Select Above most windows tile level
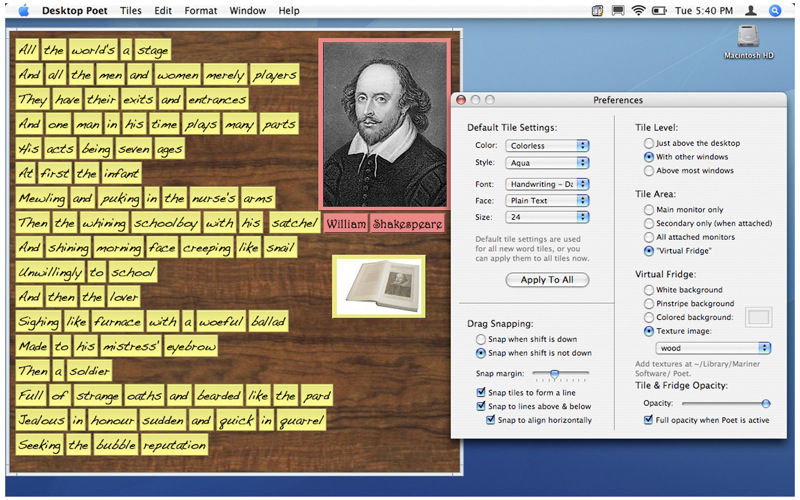Screen dimensions: 800x500 click(x=689, y=170)
